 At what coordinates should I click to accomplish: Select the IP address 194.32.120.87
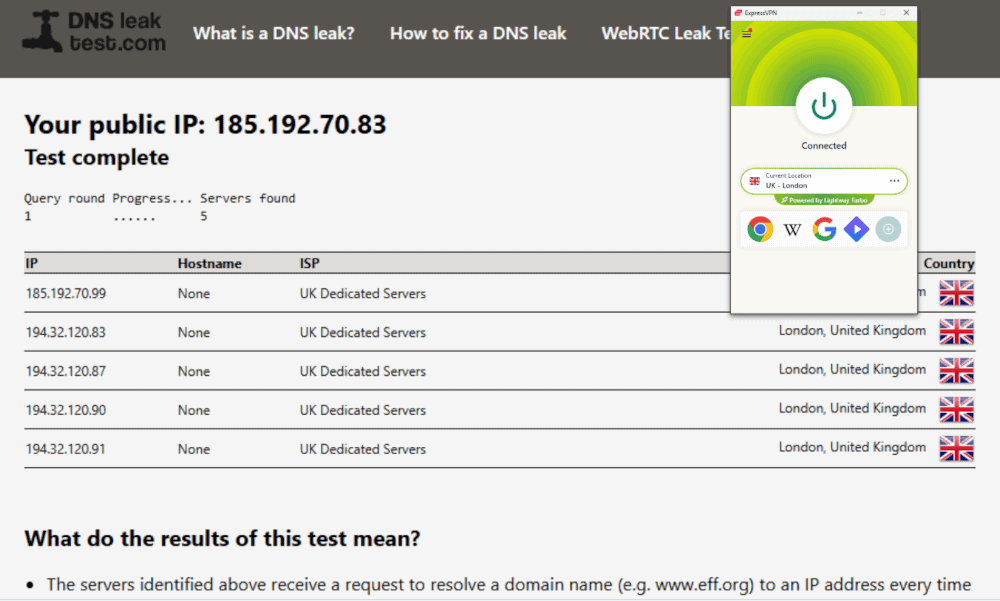[66, 371]
